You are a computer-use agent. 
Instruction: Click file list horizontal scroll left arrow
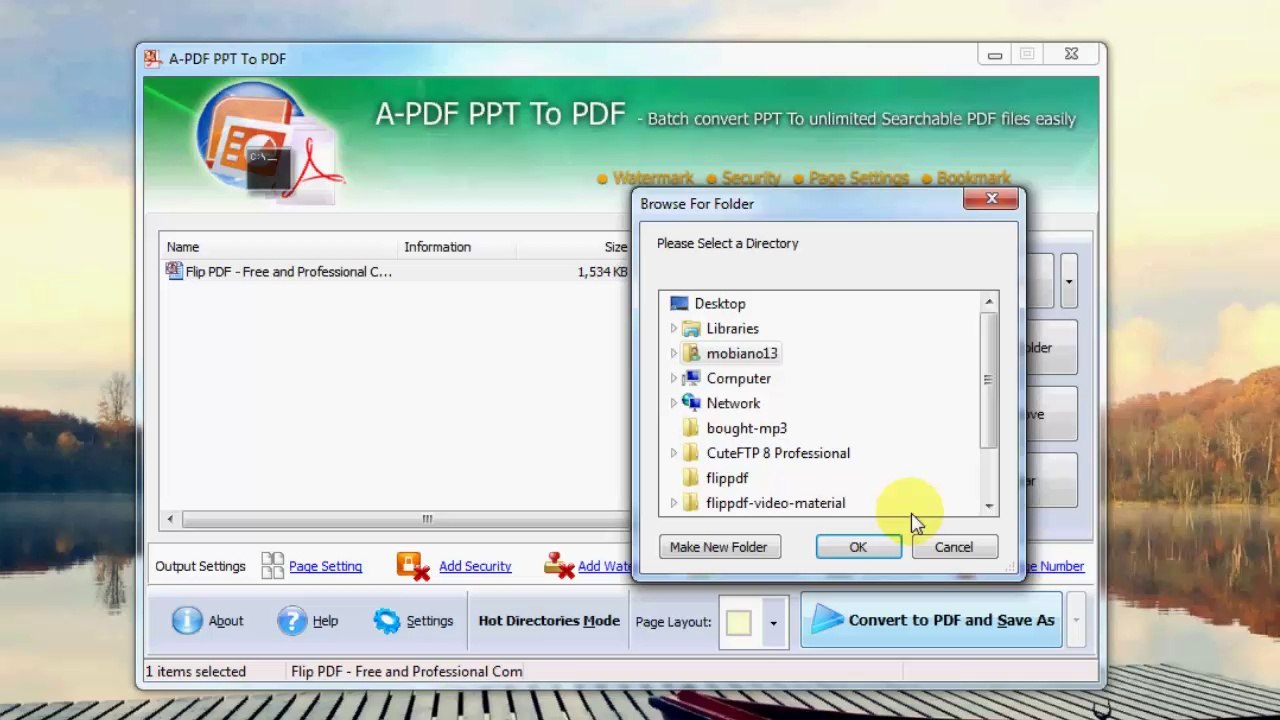coord(170,519)
